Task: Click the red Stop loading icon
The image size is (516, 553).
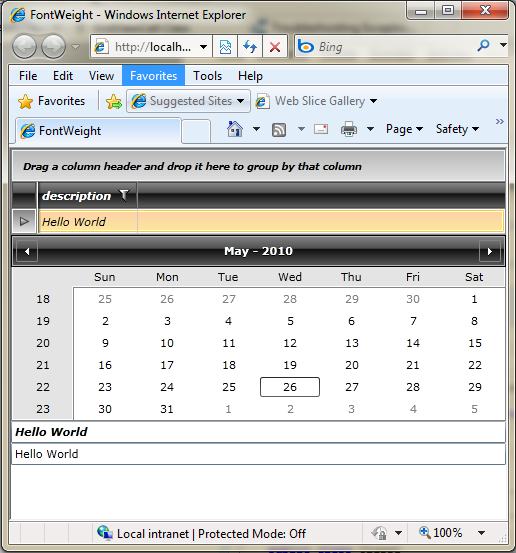Action: pos(275,46)
